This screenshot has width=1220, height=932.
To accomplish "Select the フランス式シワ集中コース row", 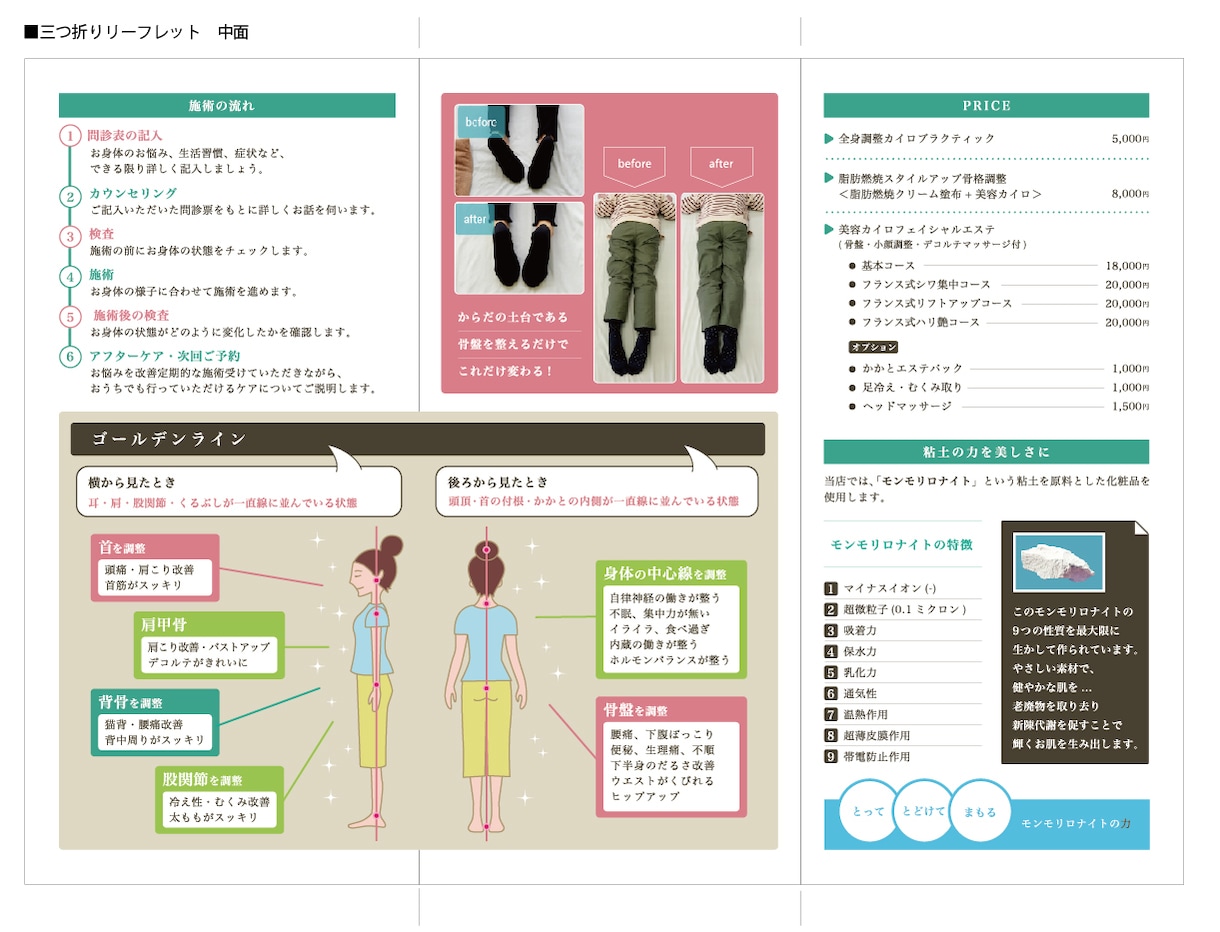I will [x=998, y=285].
